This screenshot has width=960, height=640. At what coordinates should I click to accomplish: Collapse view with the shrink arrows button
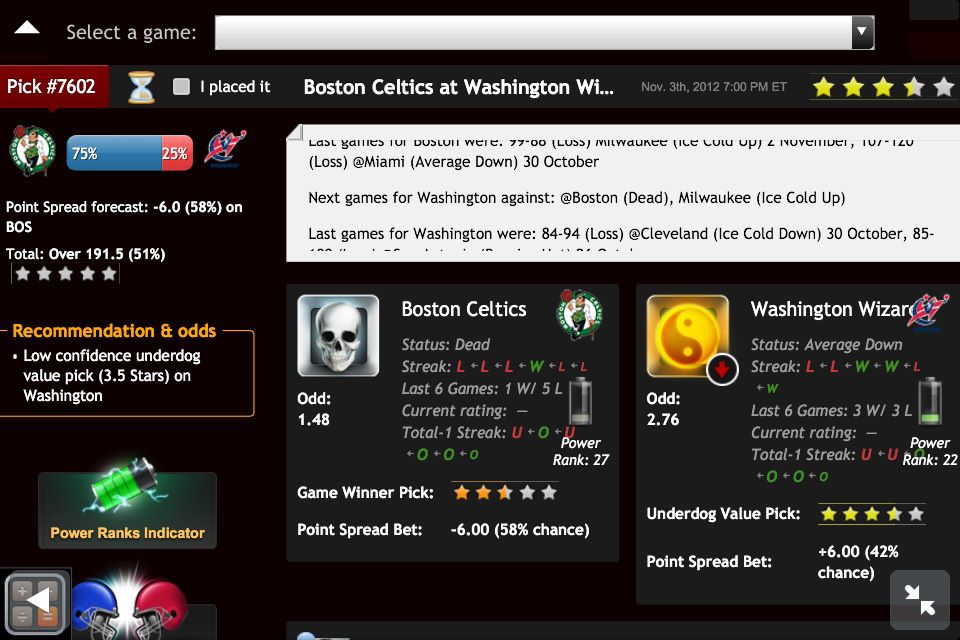tap(920, 600)
